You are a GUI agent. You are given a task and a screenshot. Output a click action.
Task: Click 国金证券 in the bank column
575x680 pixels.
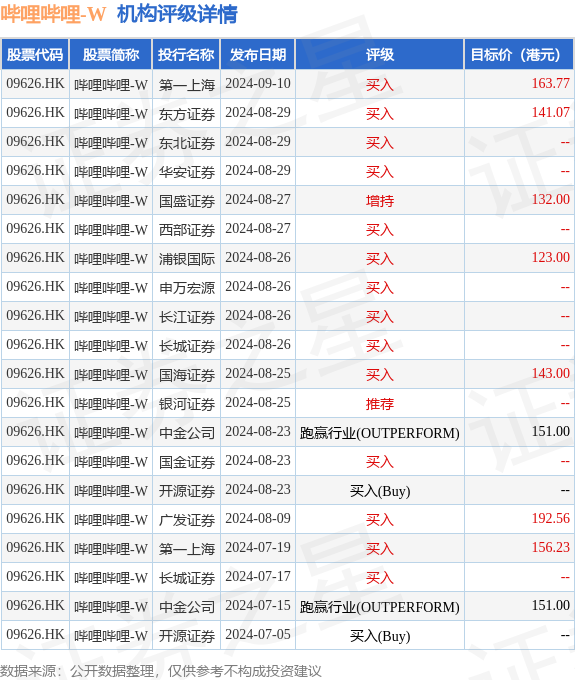point(186,462)
